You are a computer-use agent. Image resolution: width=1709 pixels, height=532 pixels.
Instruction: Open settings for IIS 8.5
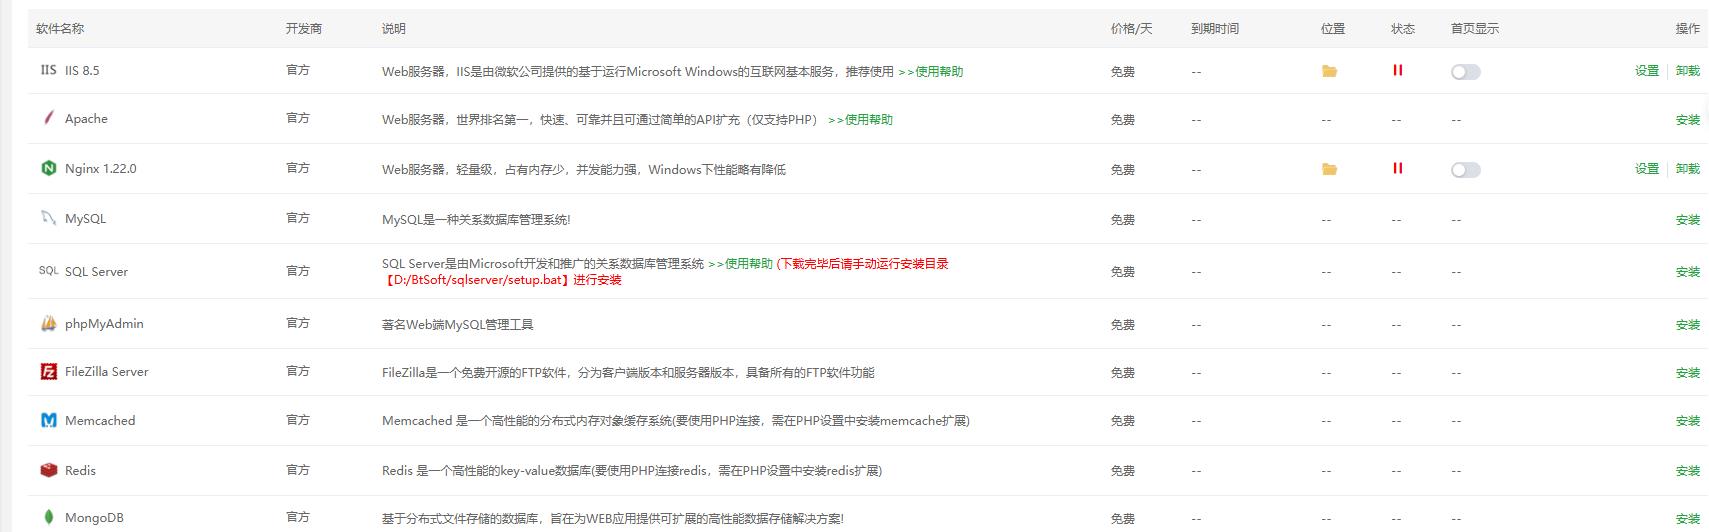(x=1647, y=71)
